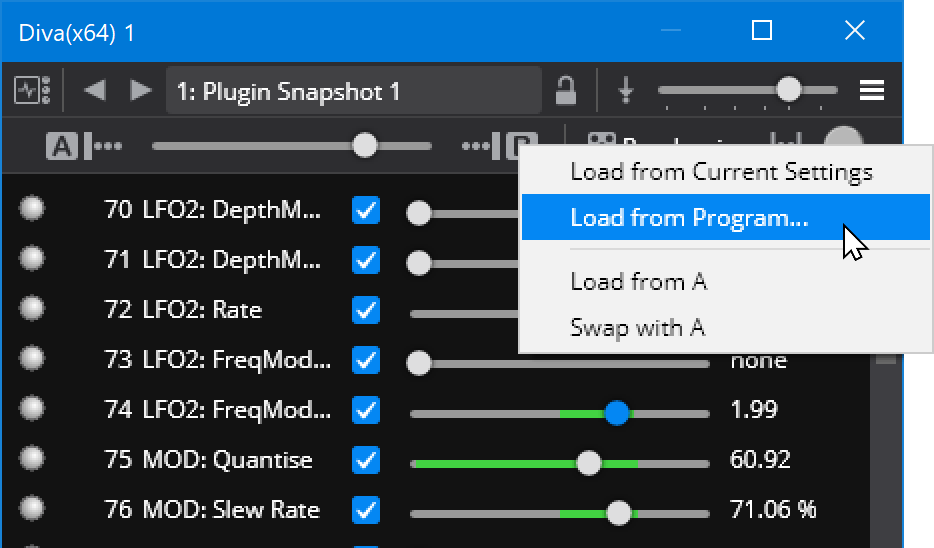The image size is (934, 548).
Task: Open the Plugin Snapshot 1 preset dropdown
Action: click(x=354, y=91)
